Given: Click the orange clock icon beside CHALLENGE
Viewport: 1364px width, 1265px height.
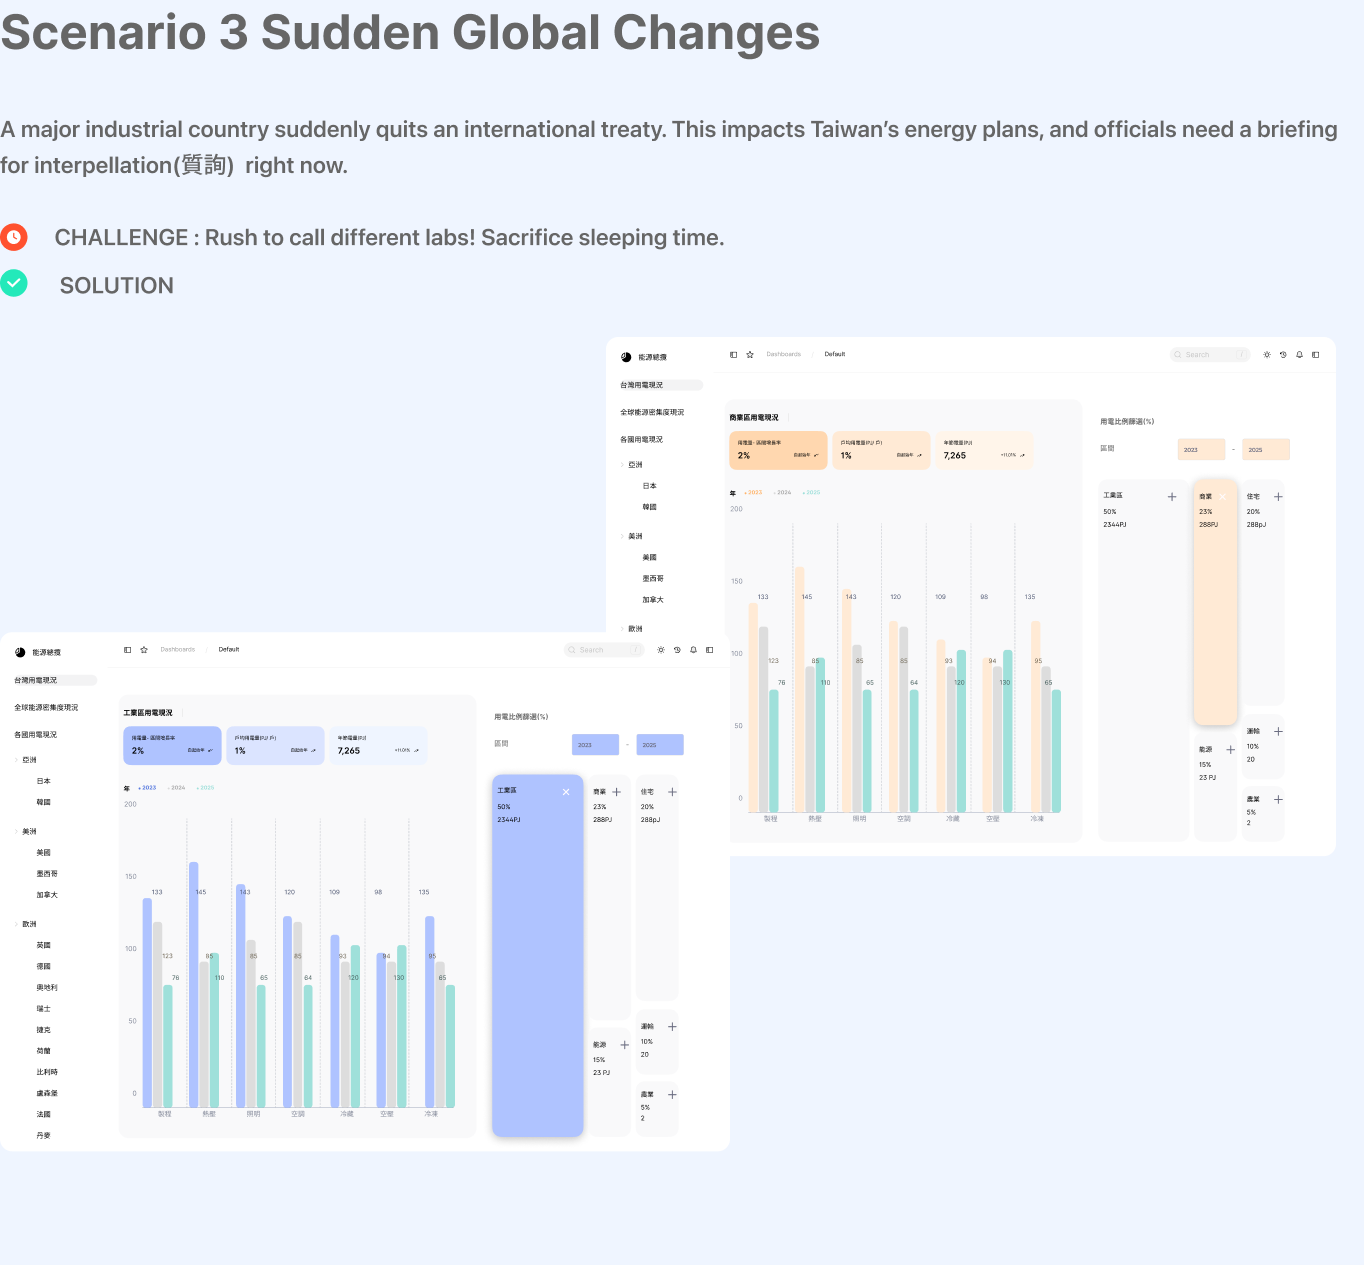Looking at the screenshot, I should (14, 237).
